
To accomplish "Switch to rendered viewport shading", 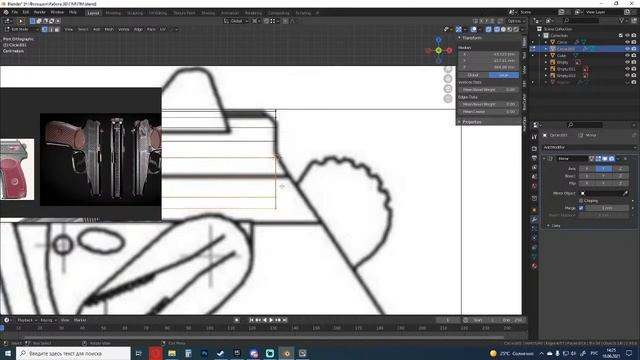I will click(516, 29).
